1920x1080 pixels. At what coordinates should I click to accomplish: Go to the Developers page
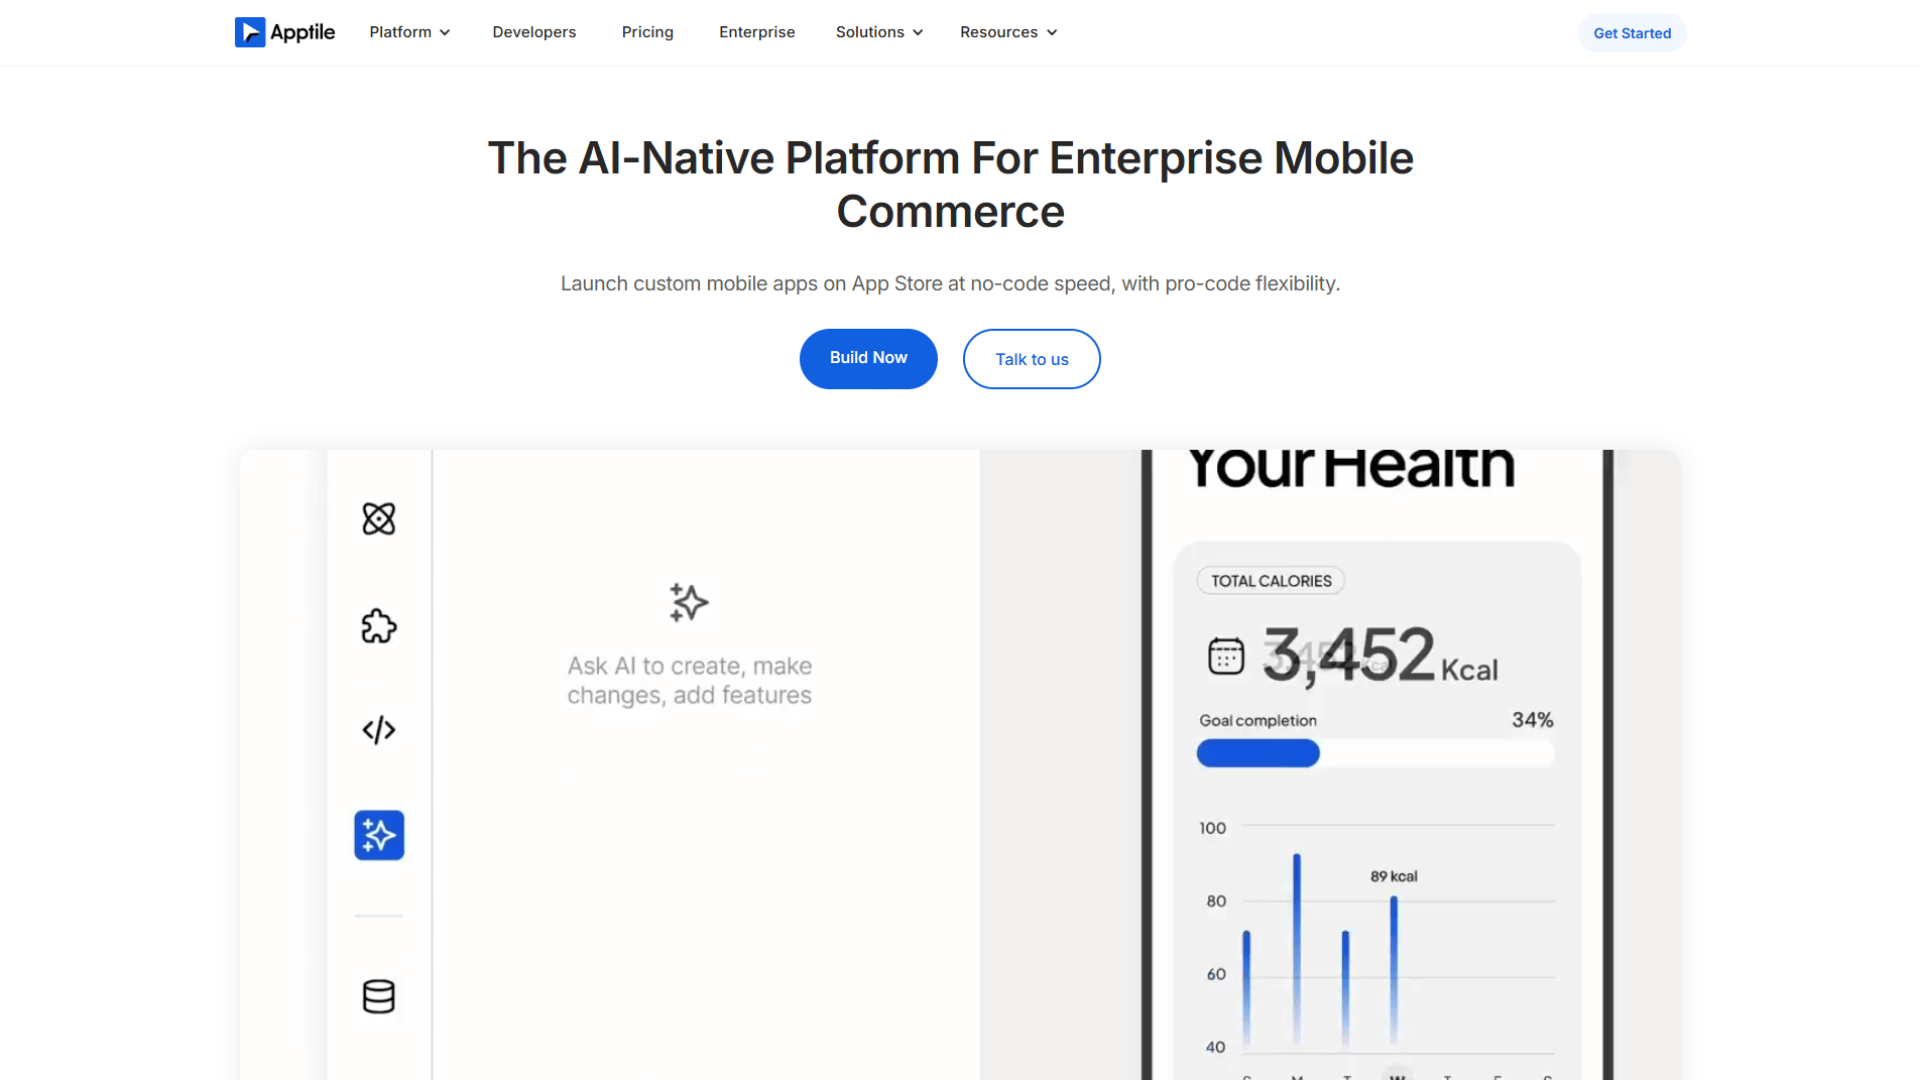pyautogui.click(x=534, y=32)
